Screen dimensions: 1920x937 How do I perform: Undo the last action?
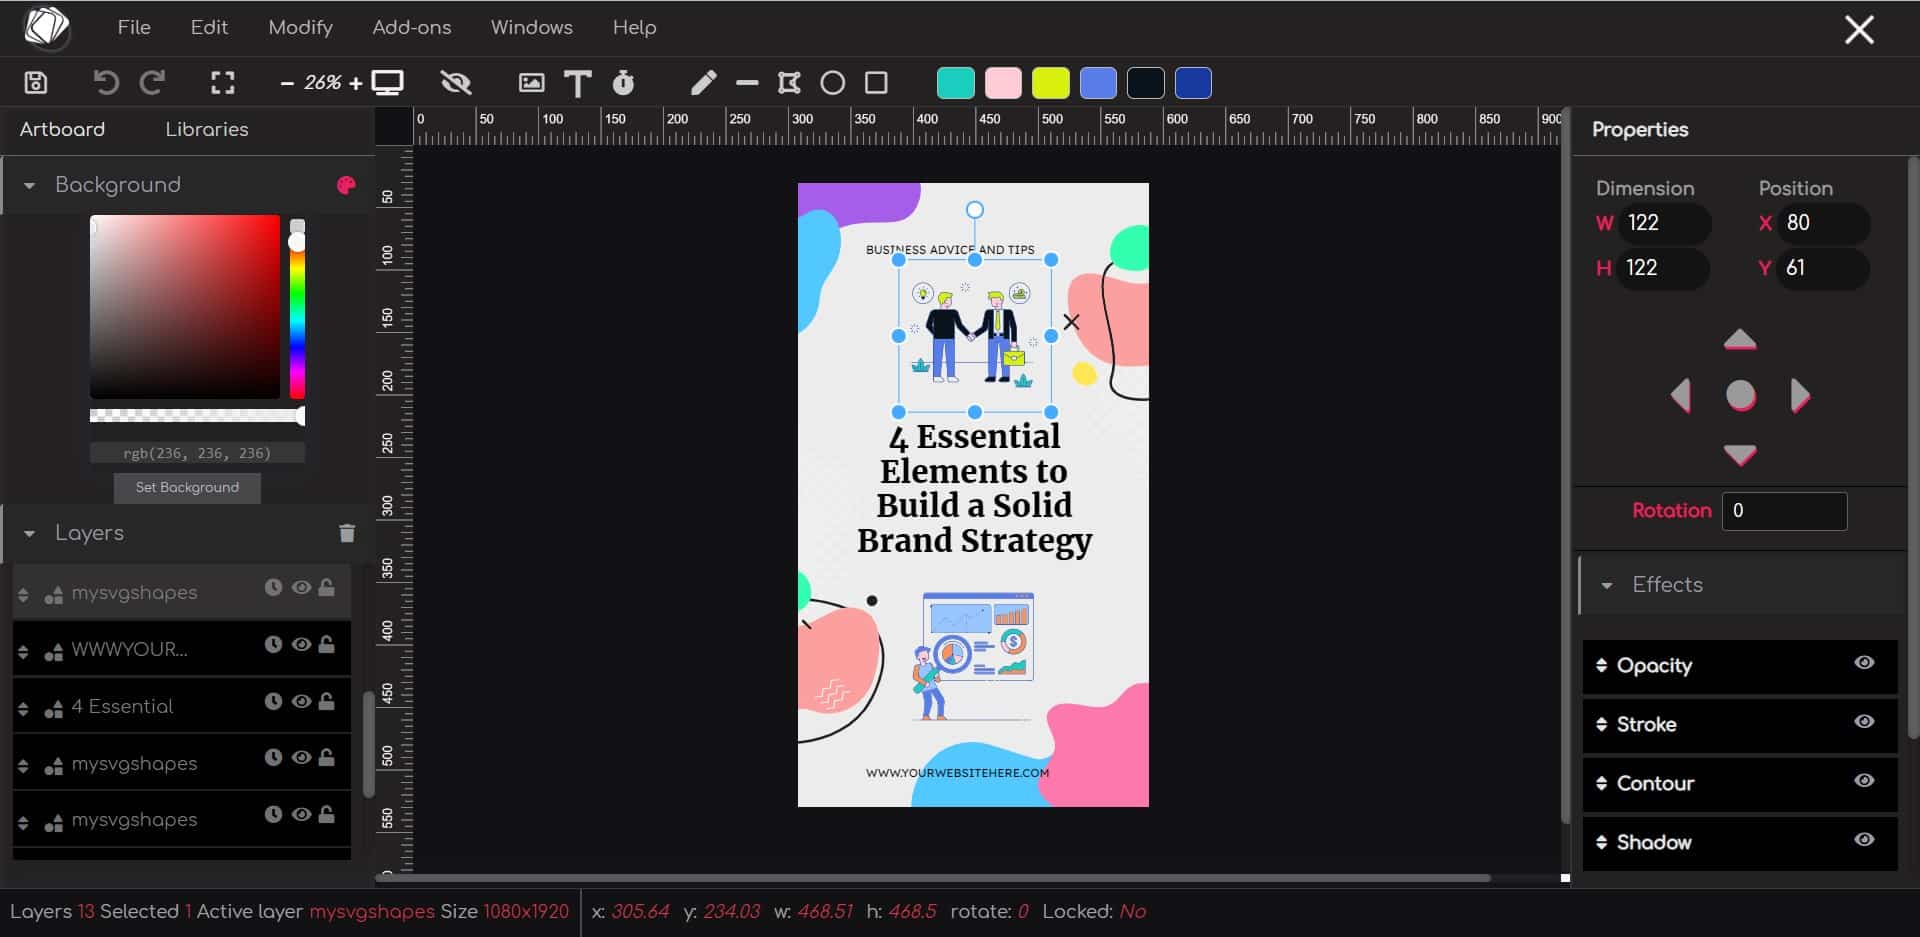(x=105, y=83)
